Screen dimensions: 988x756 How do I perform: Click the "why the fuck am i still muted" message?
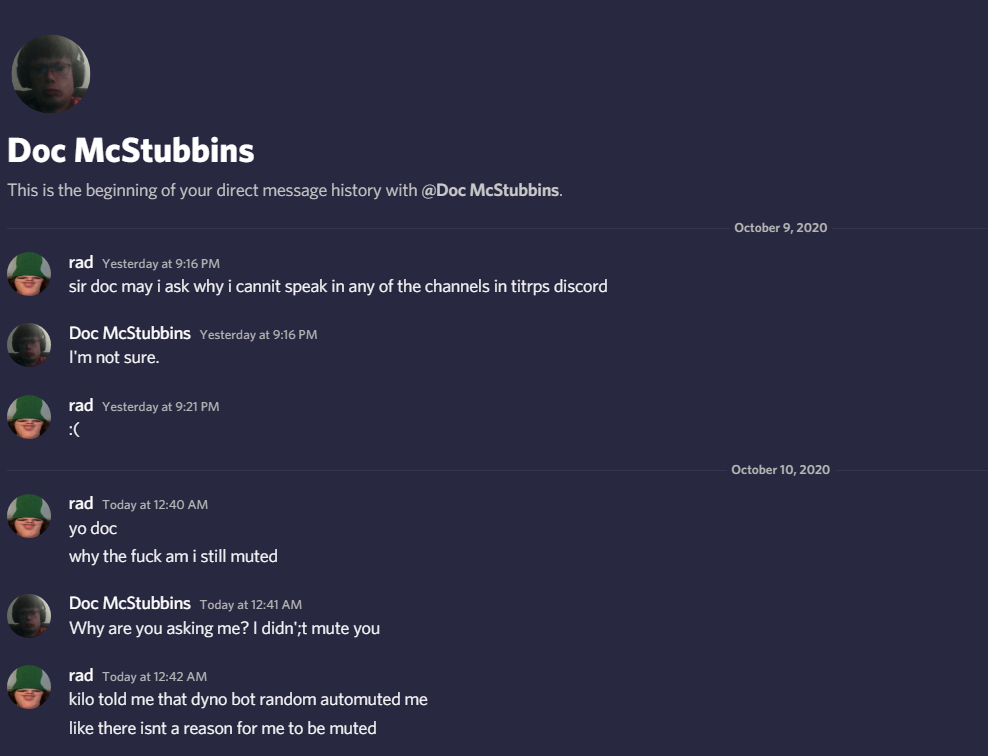[173, 556]
